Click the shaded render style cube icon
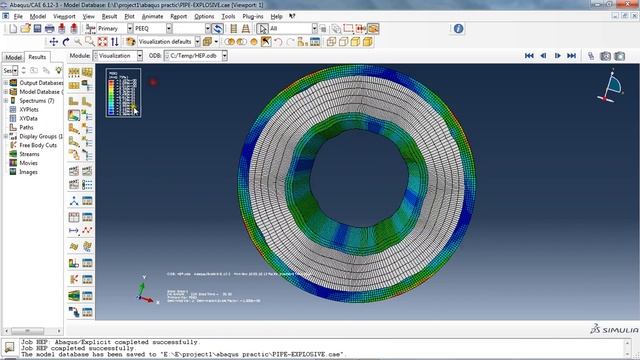Viewport: 640px width, 360px height. [368, 42]
